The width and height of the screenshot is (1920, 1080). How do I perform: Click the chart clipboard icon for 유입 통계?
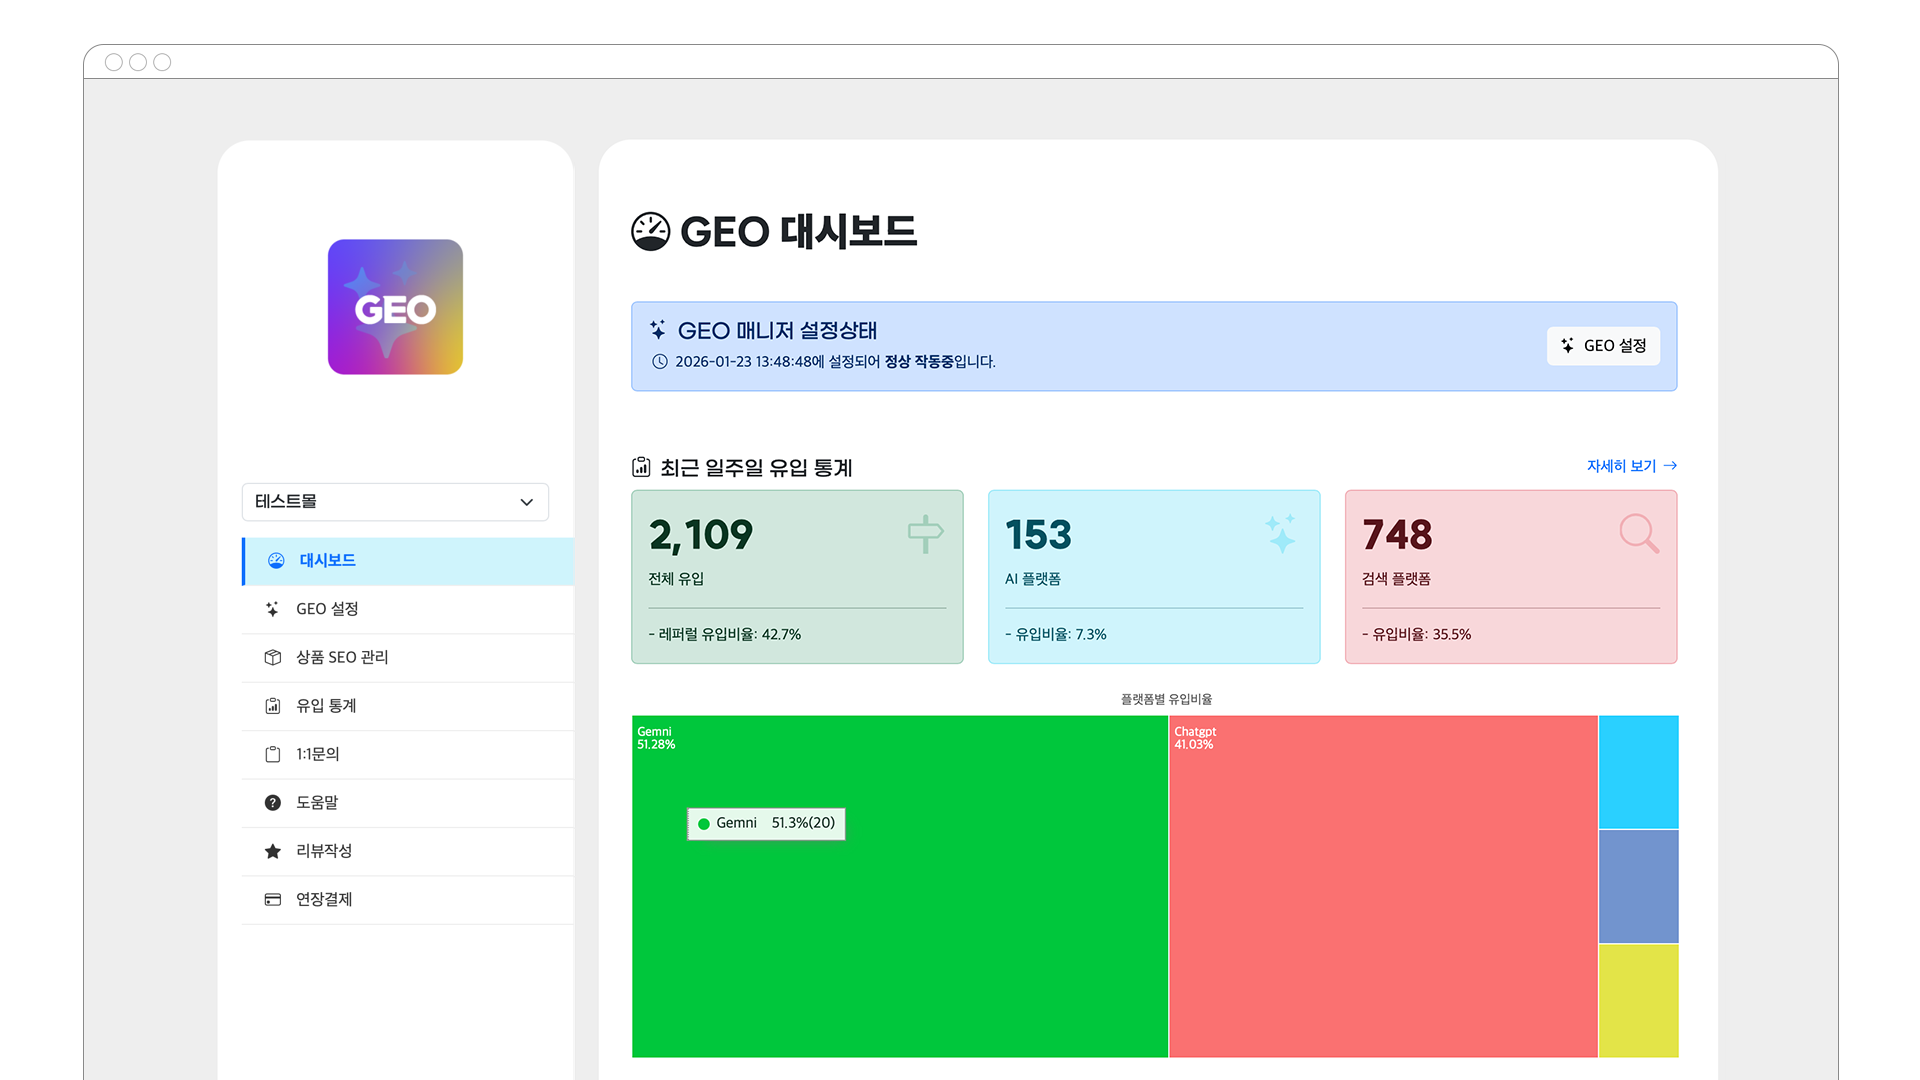click(272, 706)
